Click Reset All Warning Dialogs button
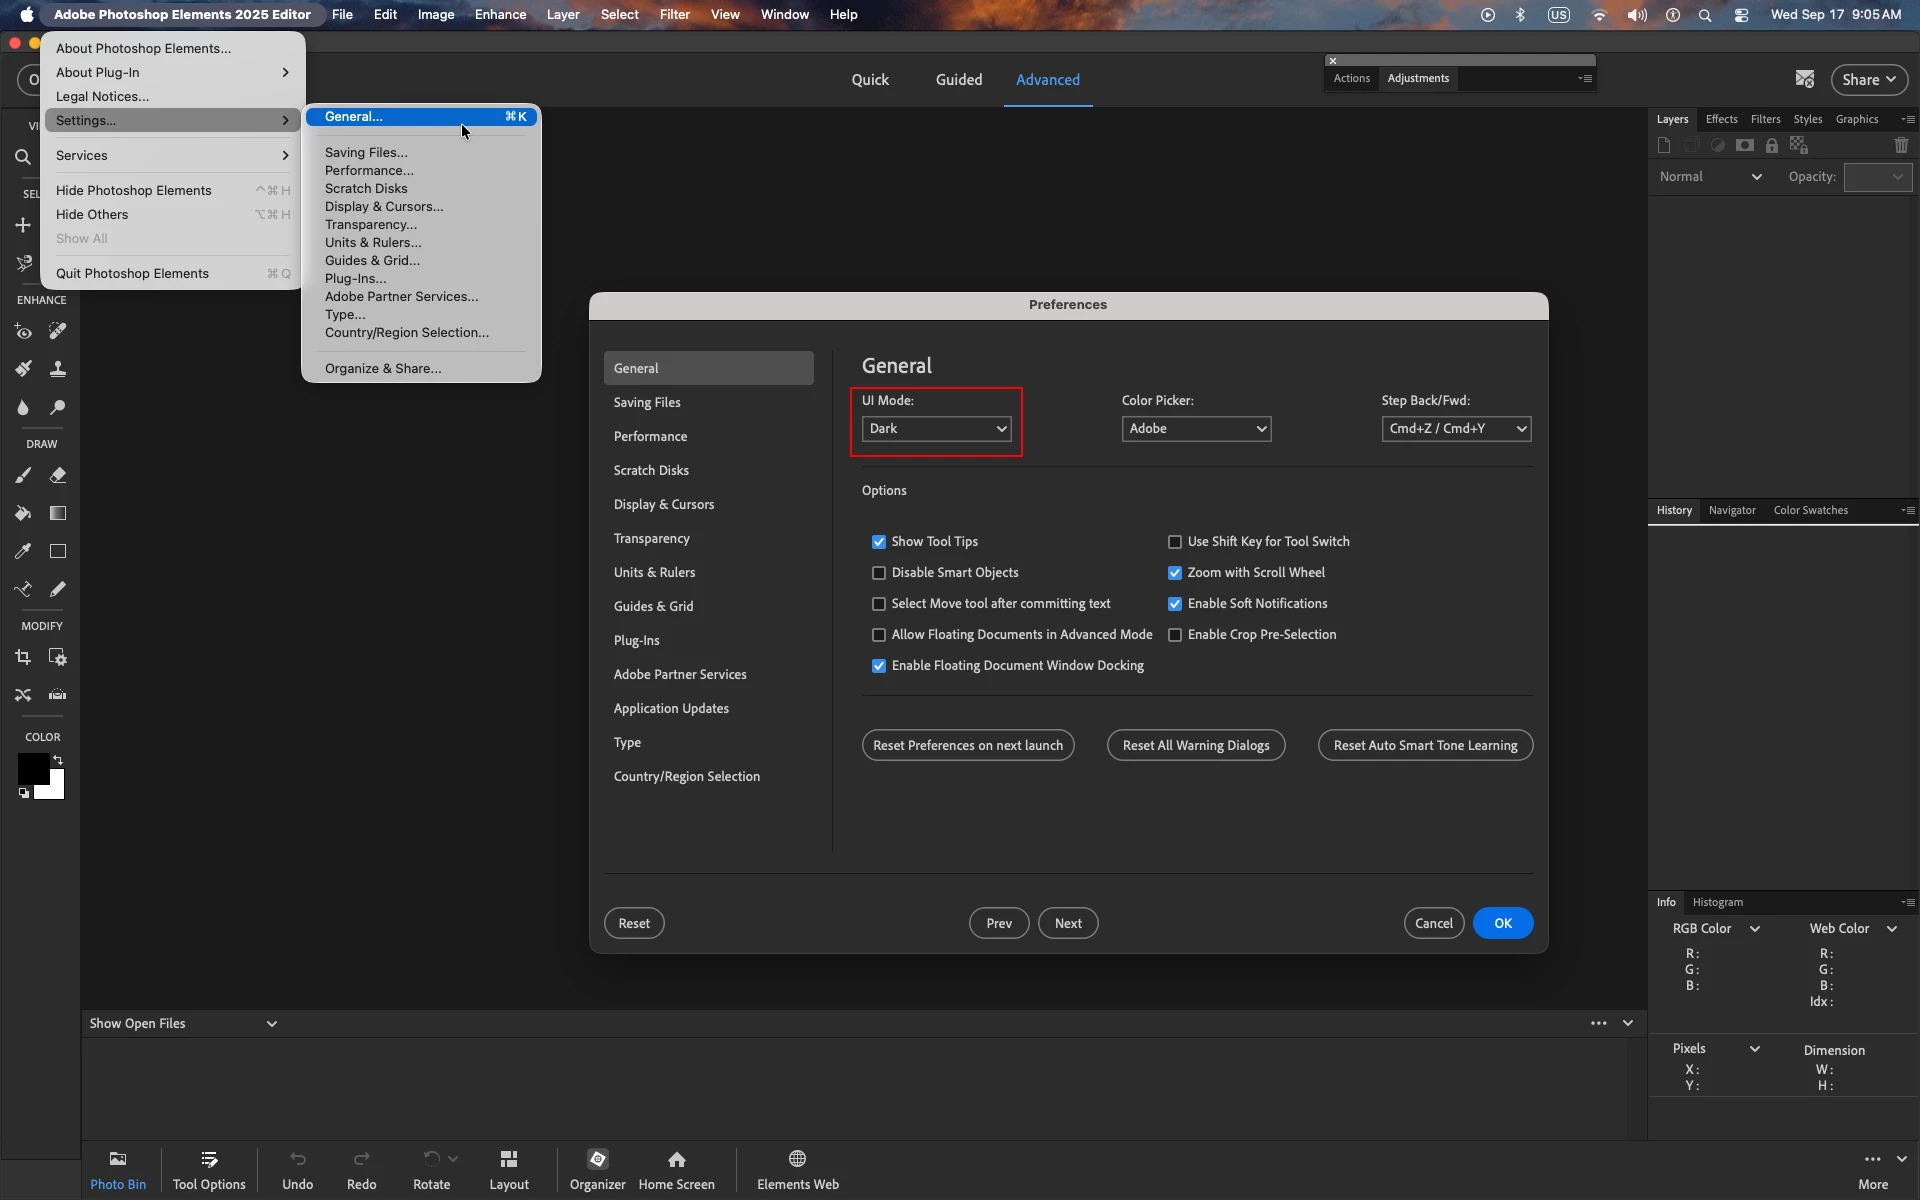1920x1200 pixels. (x=1196, y=745)
